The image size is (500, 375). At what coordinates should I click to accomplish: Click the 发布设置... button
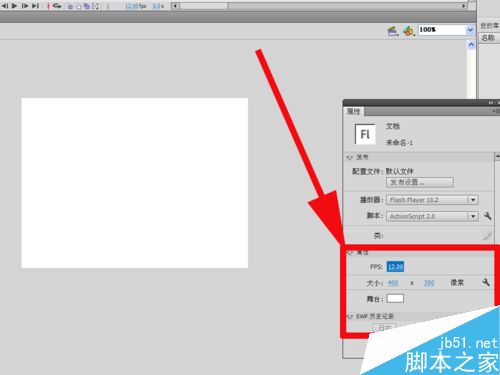[420, 182]
